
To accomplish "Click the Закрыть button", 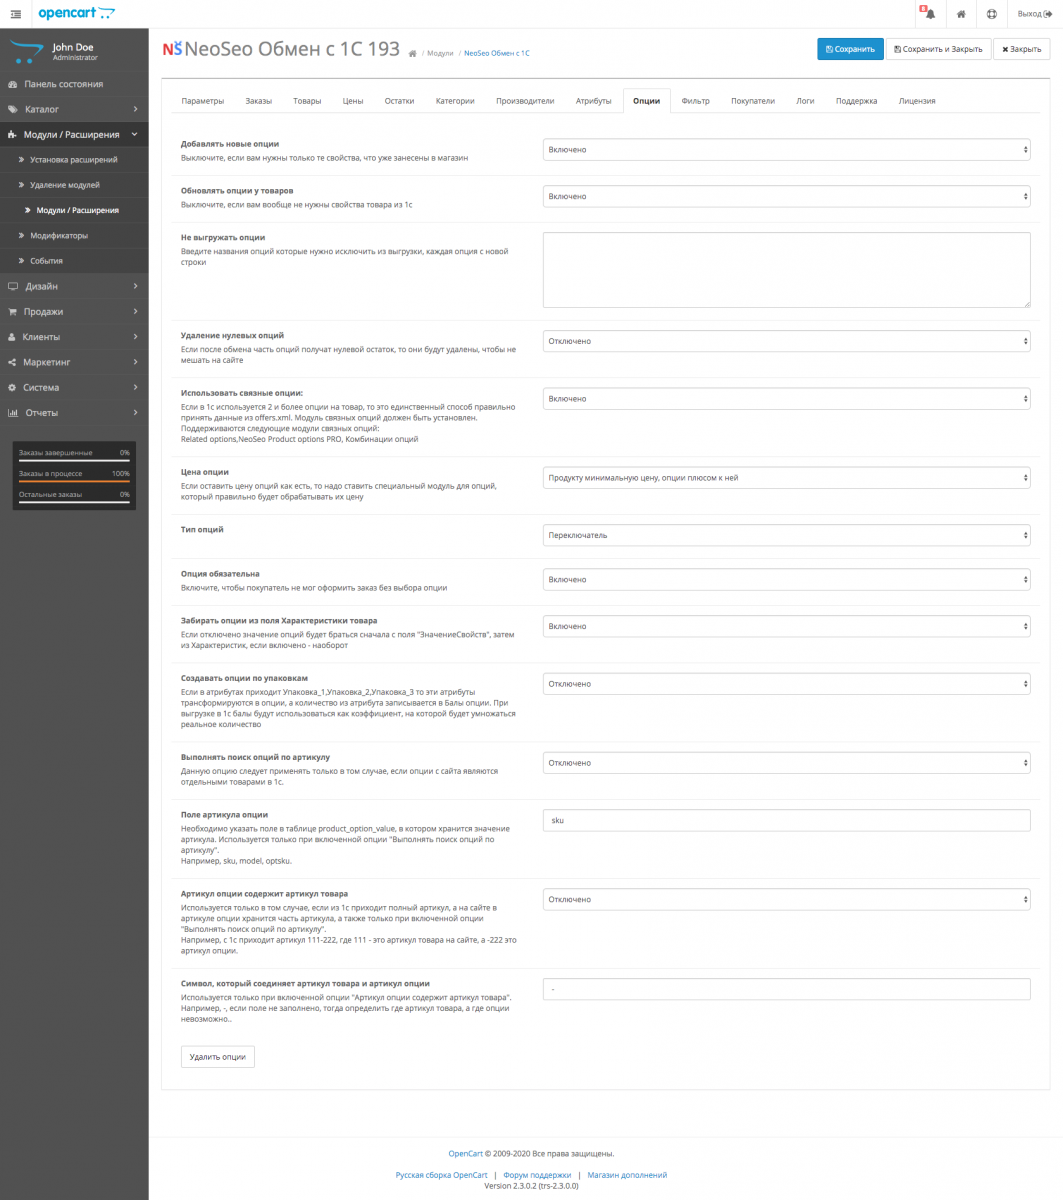I will tap(1021, 49).
